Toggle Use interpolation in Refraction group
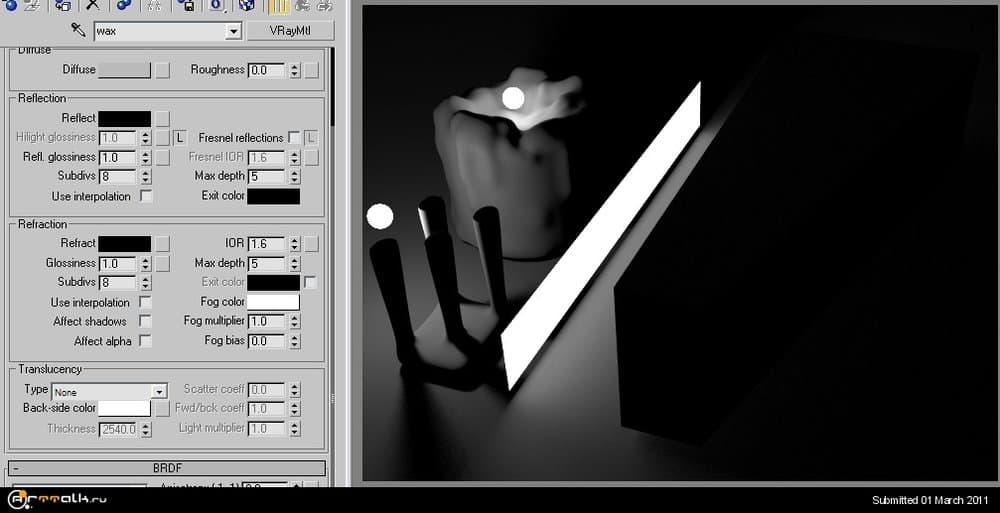 [x=145, y=302]
